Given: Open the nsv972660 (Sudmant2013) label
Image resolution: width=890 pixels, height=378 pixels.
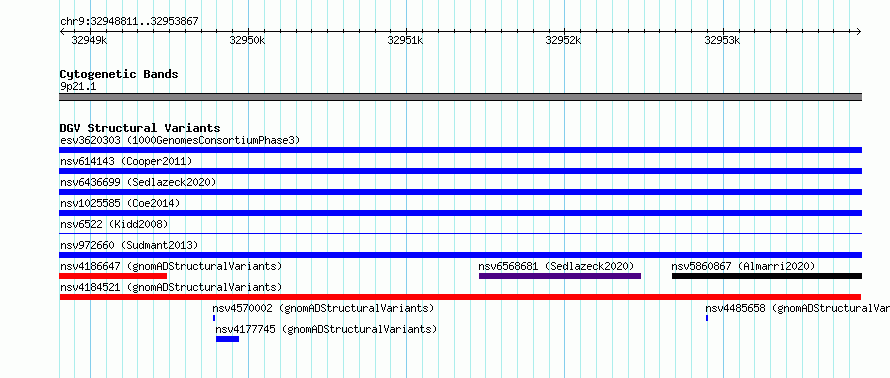Looking at the screenshot, I should pos(129,245).
